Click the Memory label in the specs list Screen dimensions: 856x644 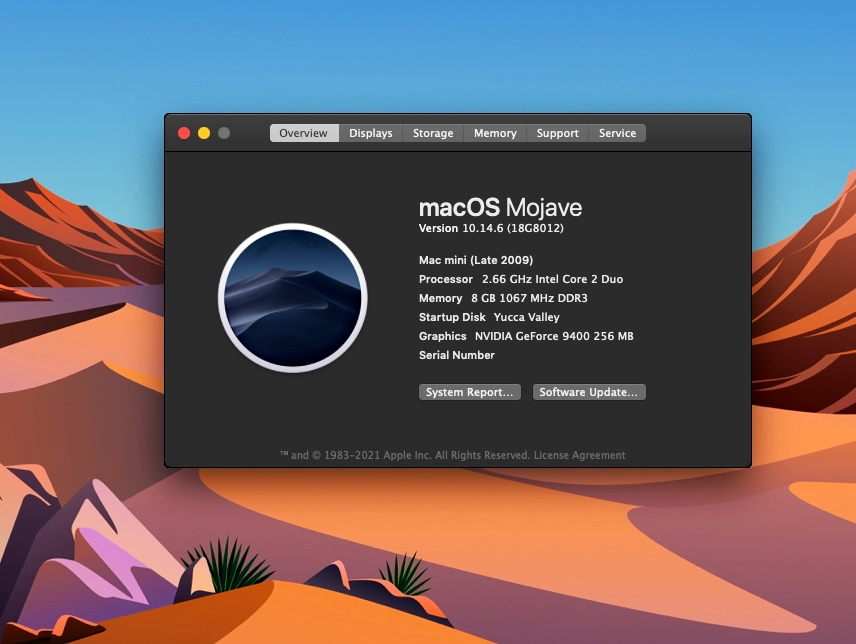(x=441, y=298)
